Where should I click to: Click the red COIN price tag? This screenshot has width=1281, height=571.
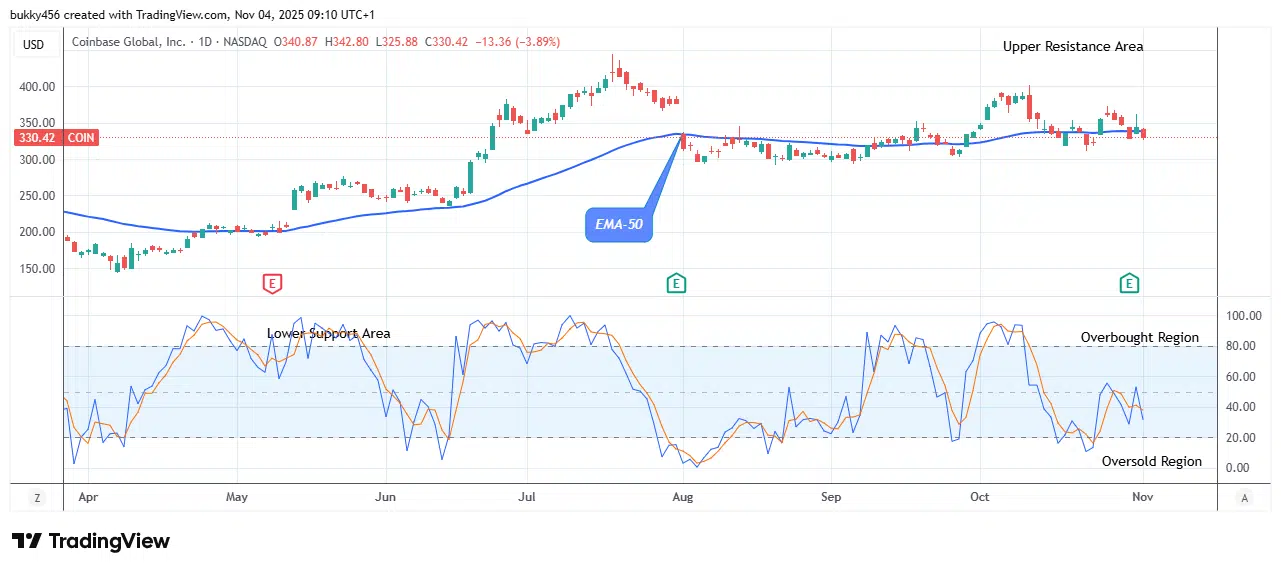click(x=56, y=138)
